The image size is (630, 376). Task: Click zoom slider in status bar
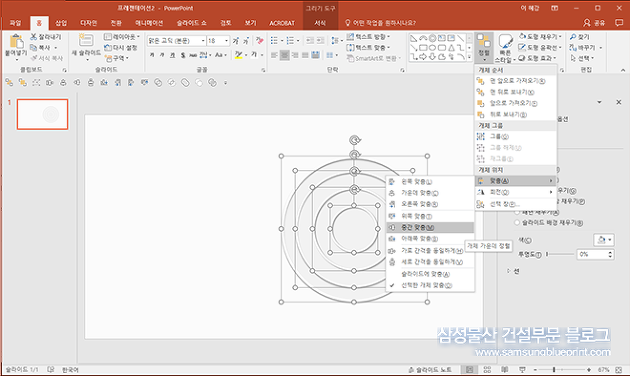(562, 369)
